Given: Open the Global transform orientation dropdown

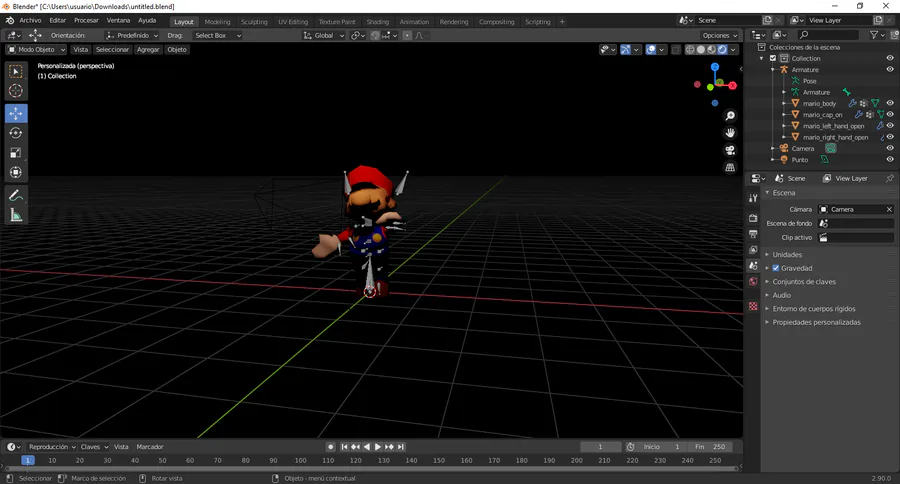Looking at the screenshot, I should [324, 36].
